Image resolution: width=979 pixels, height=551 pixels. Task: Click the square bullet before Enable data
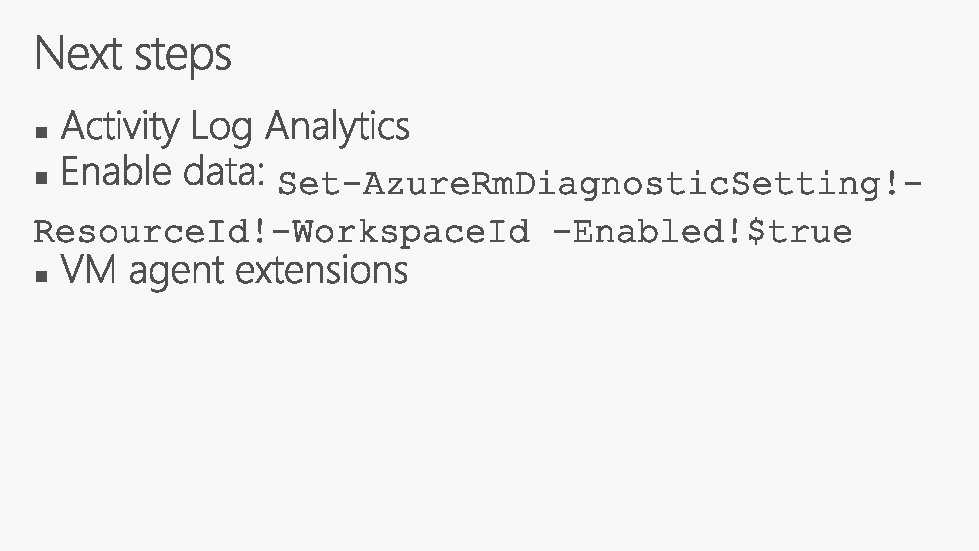(40, 178)
